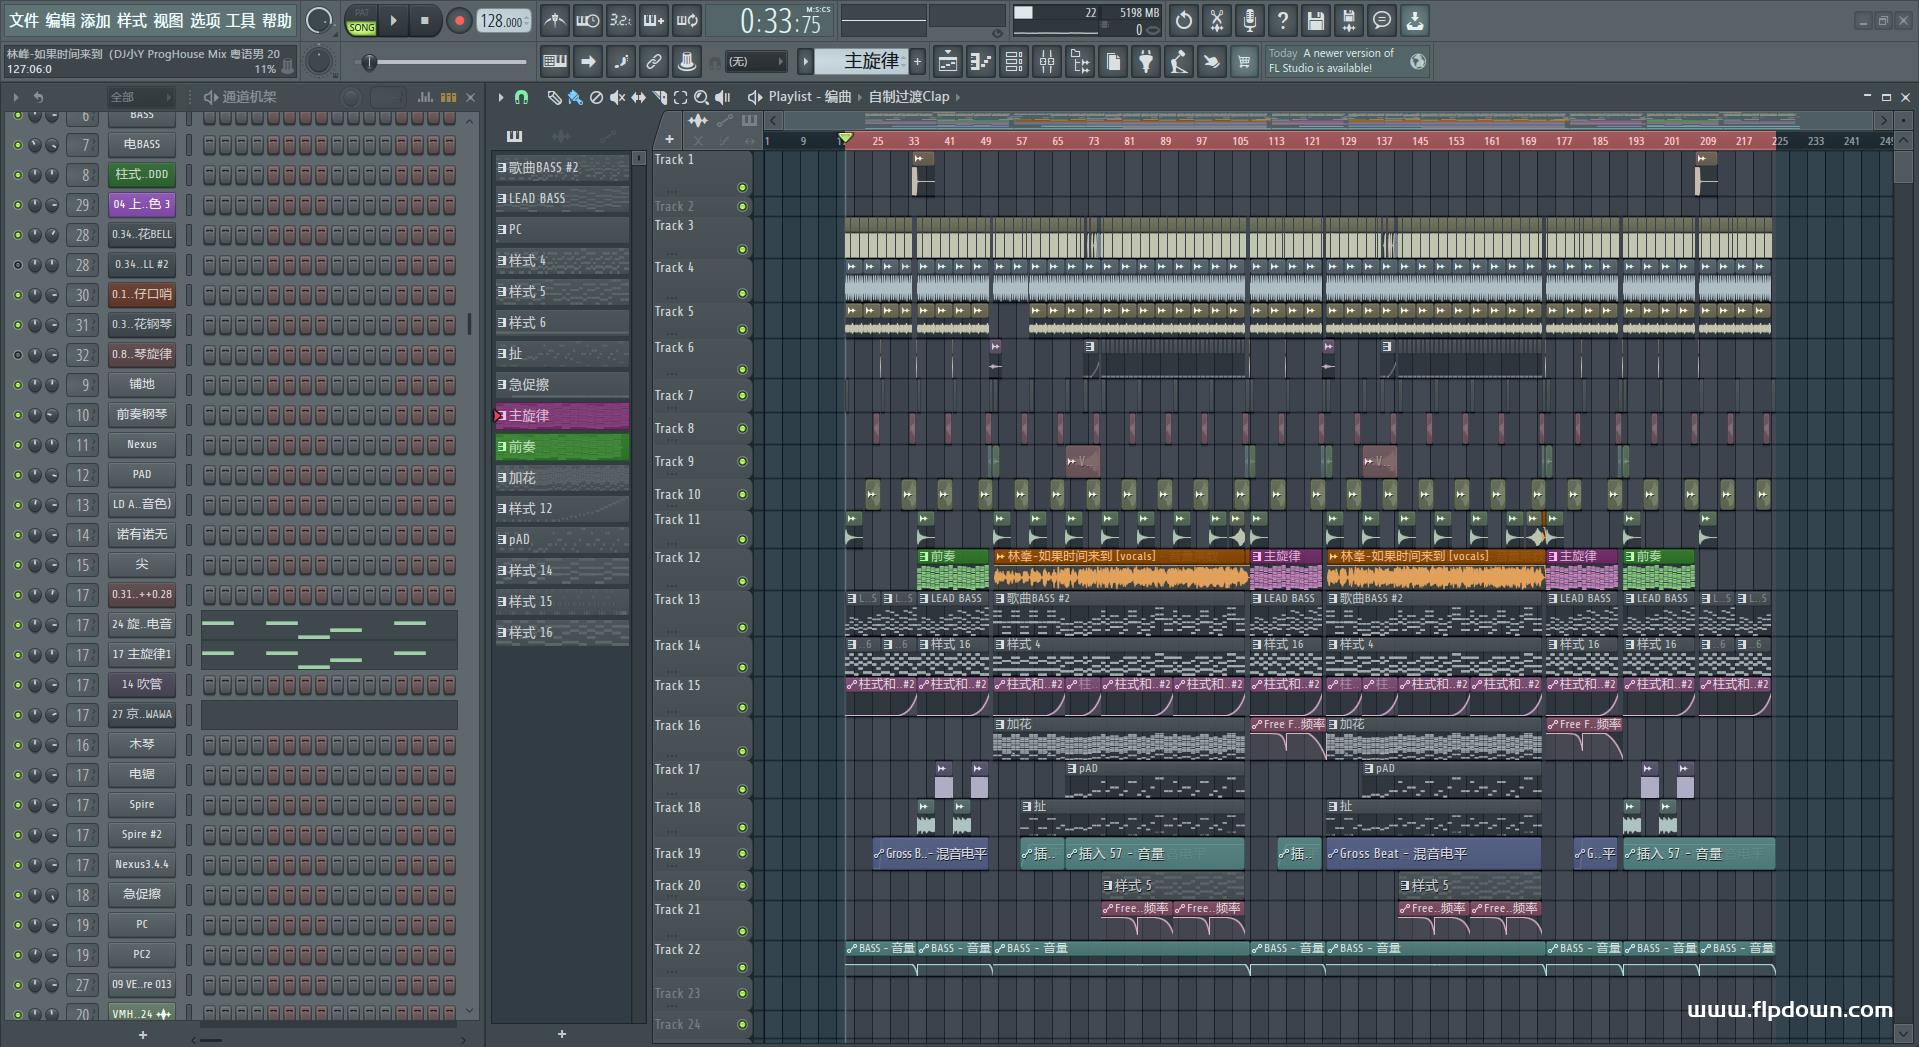The width and height of the screenshot is (1919, 1047).
Task: Open the 主旋律 pattern selector dropdown
Action: pos(861,62)
